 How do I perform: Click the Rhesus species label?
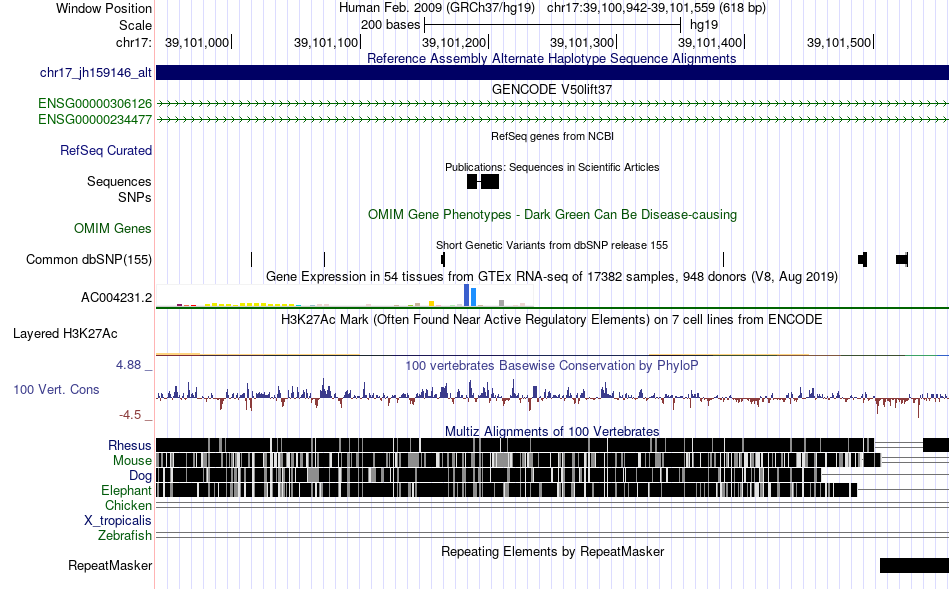pyautogui.click(x=130, y=445)
